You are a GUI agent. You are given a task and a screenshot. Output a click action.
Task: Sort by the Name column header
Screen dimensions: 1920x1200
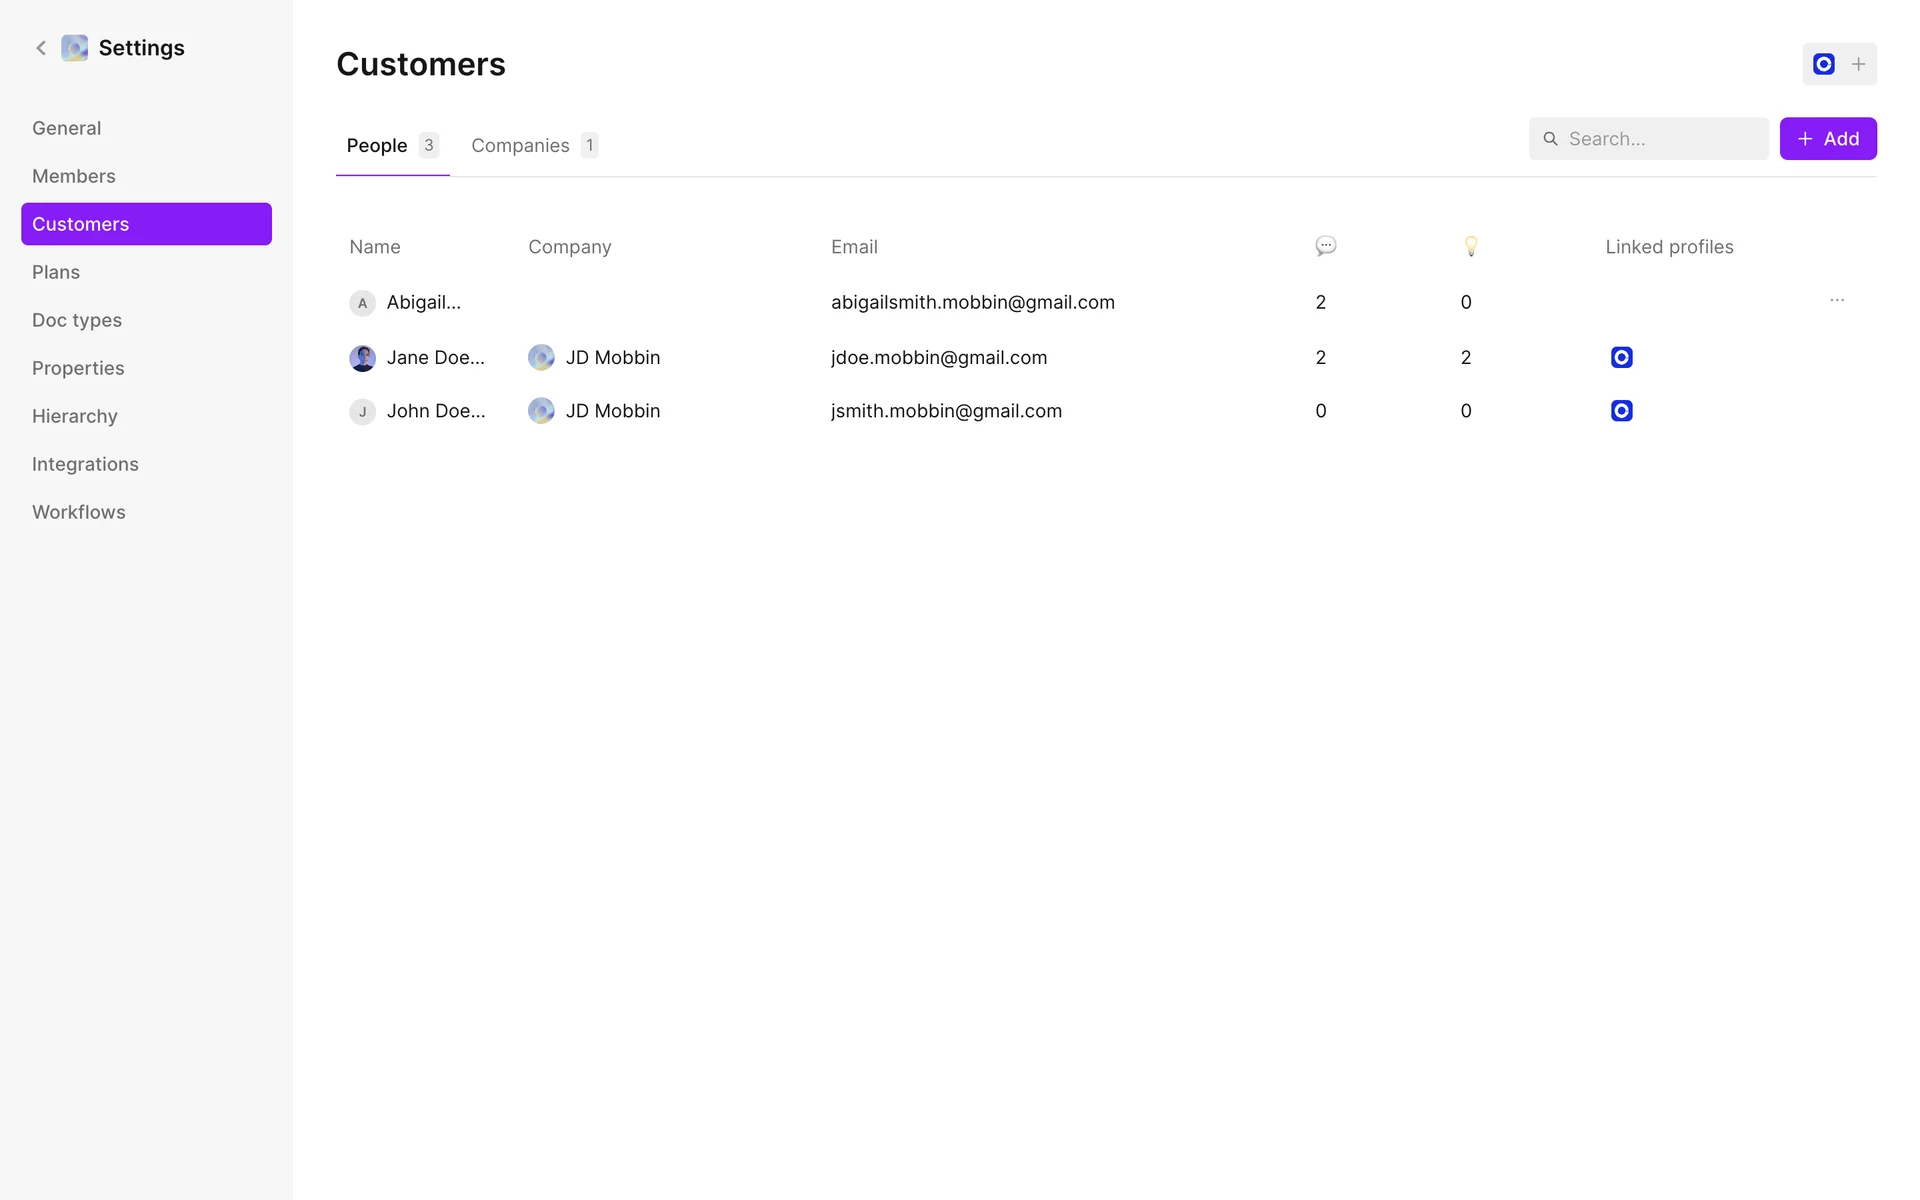(375, 247)
